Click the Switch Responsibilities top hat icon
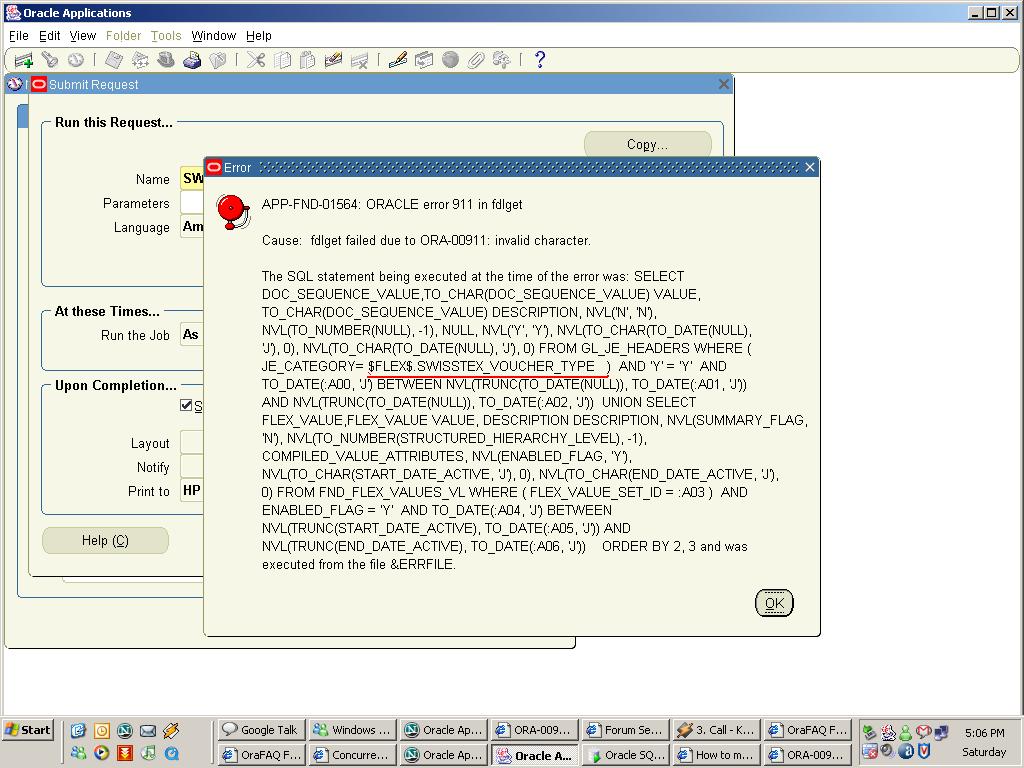 166,60
